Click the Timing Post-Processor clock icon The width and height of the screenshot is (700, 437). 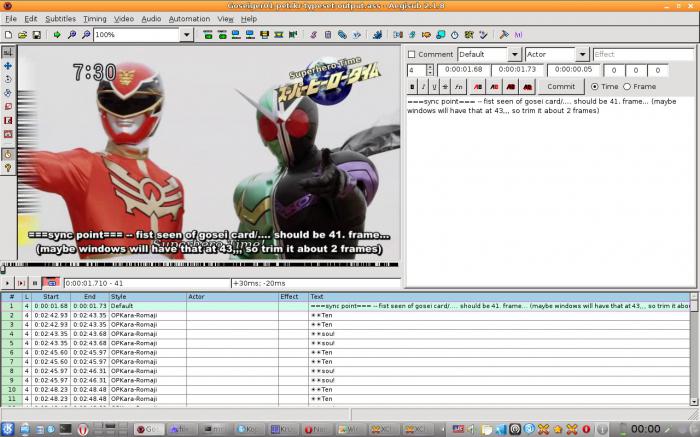[x=454, y=35]
